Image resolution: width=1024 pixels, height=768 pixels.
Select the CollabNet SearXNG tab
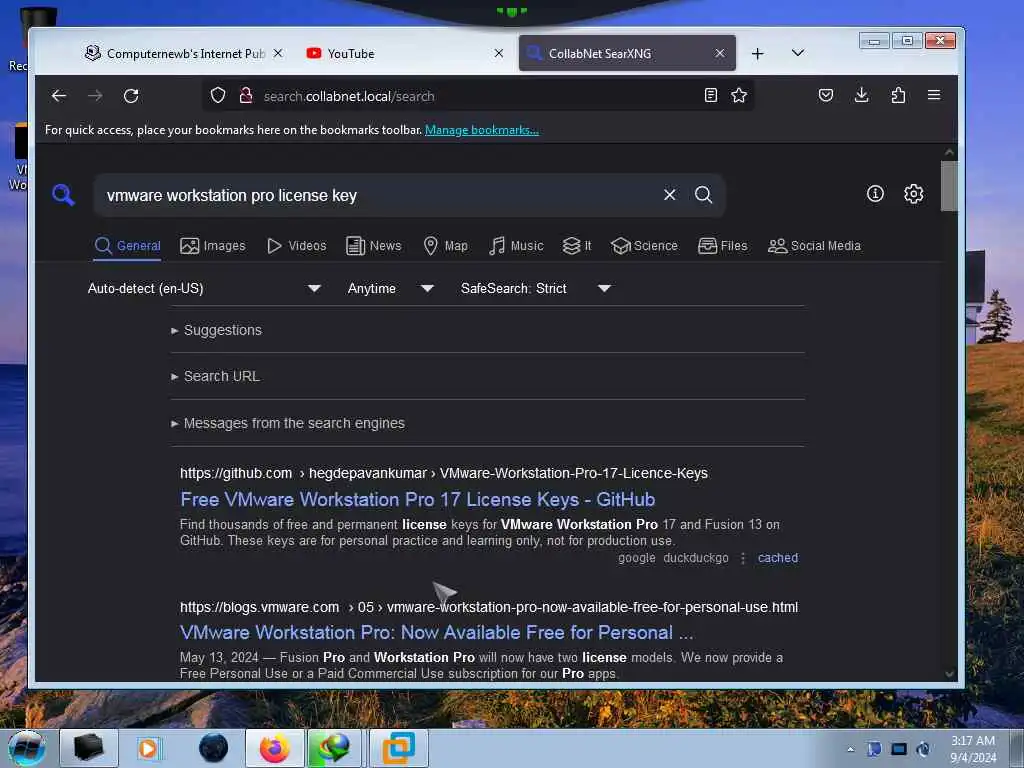pos(627,54)
